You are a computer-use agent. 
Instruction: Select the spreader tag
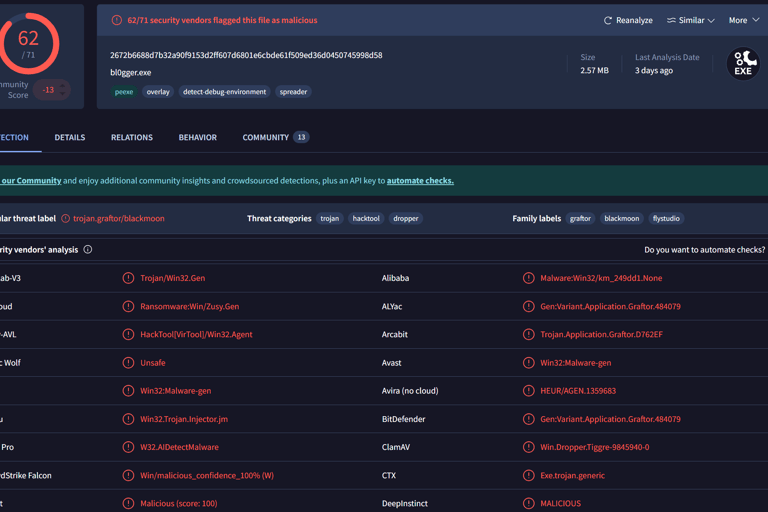pos(293,92)
